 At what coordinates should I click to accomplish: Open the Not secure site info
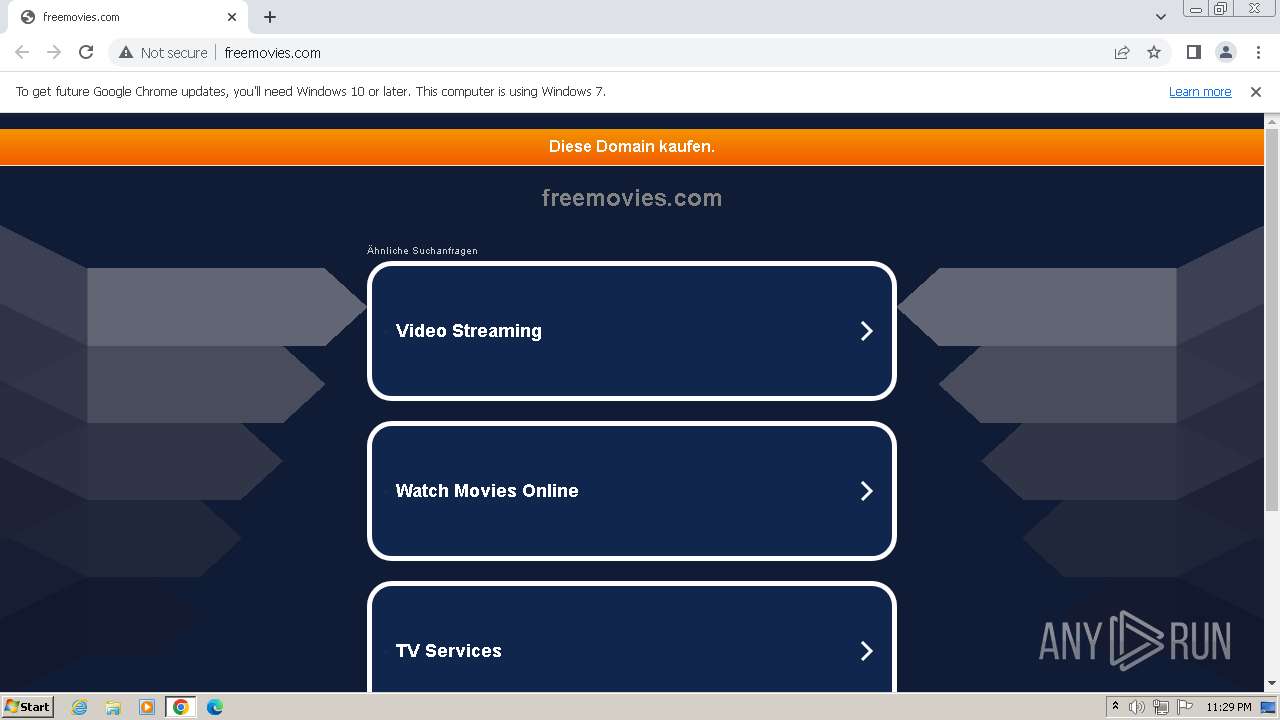[x=164, y=52]
